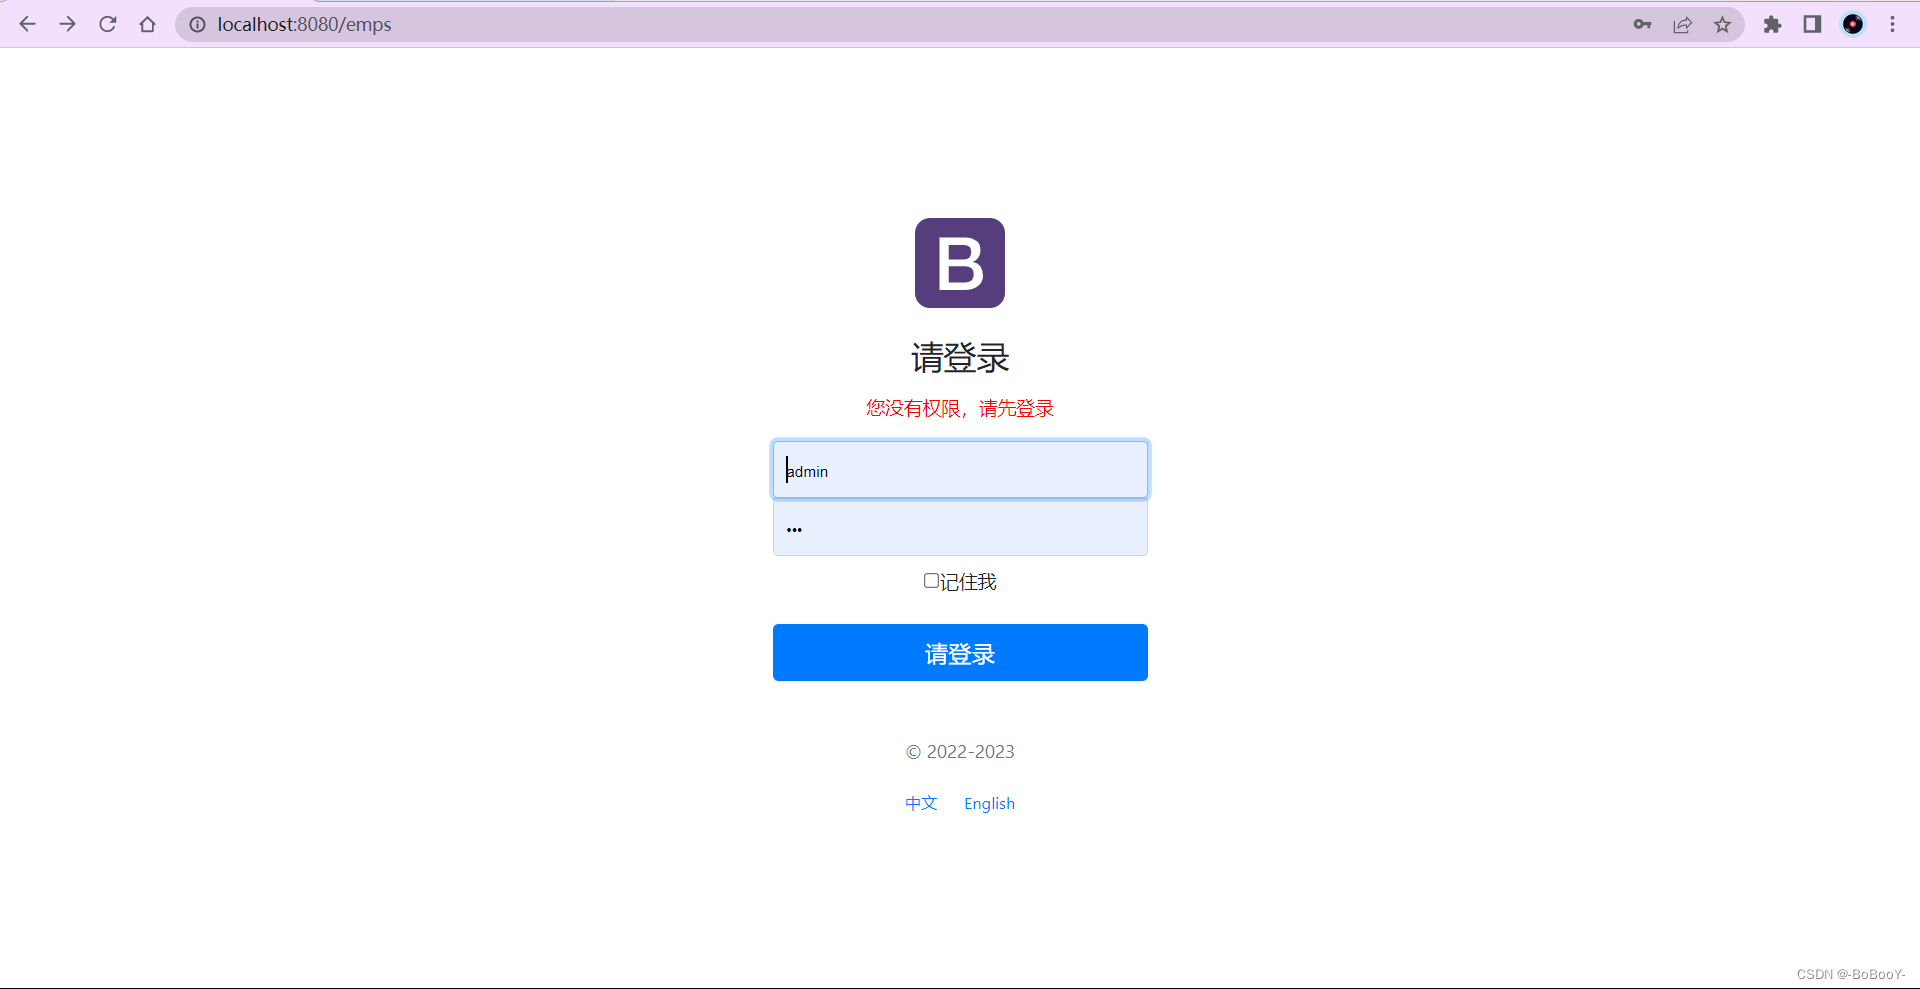
Task: Focus the username field containing admin
Action: [x=960, y=470]
